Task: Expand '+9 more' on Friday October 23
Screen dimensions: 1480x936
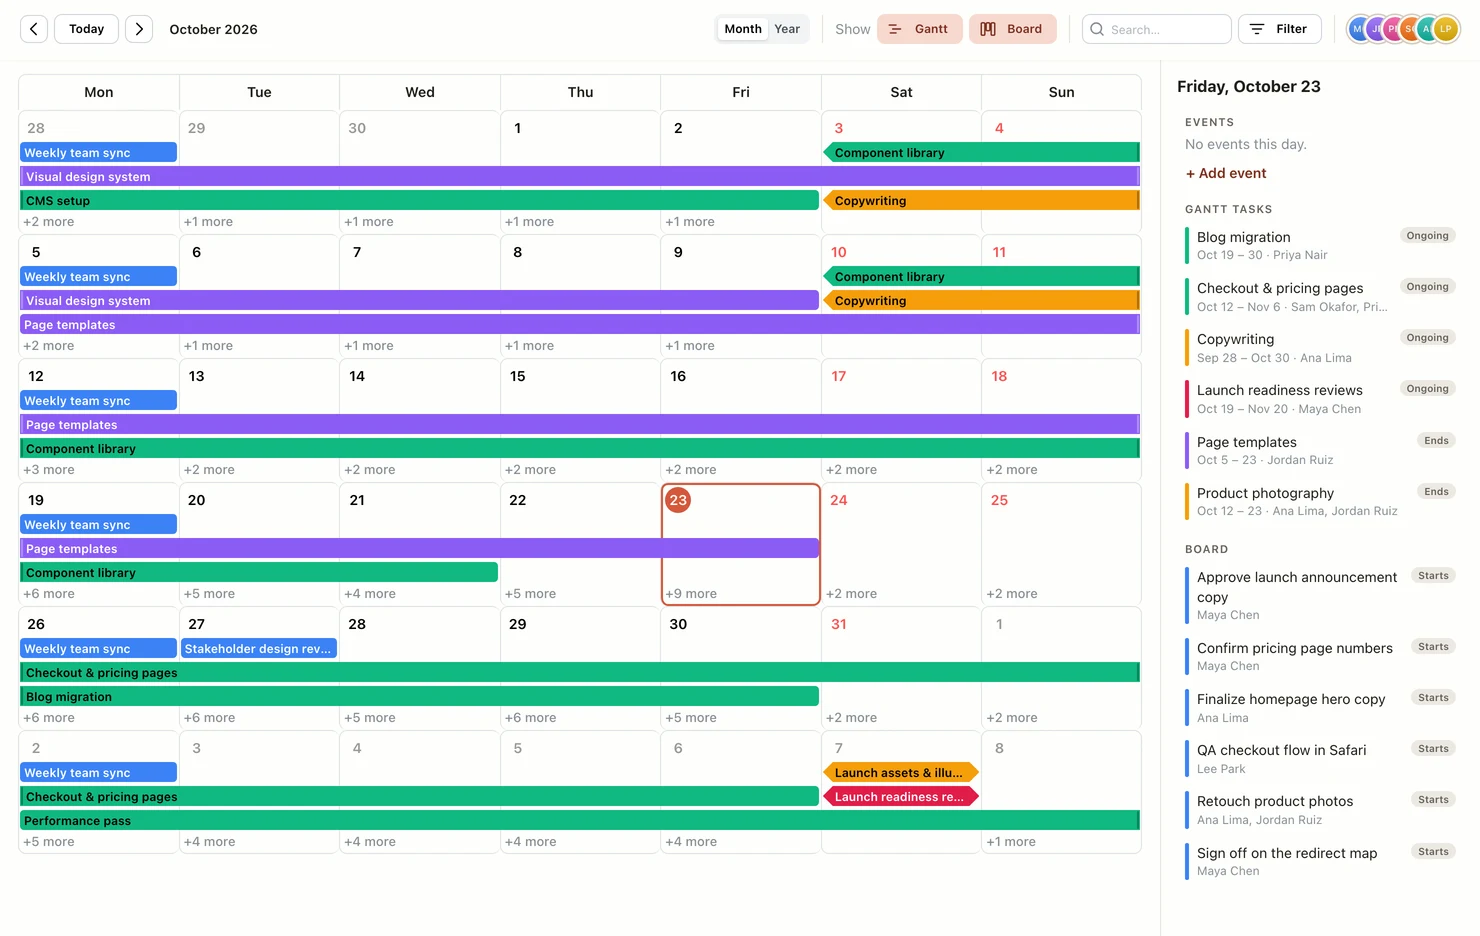Action: 691,594
